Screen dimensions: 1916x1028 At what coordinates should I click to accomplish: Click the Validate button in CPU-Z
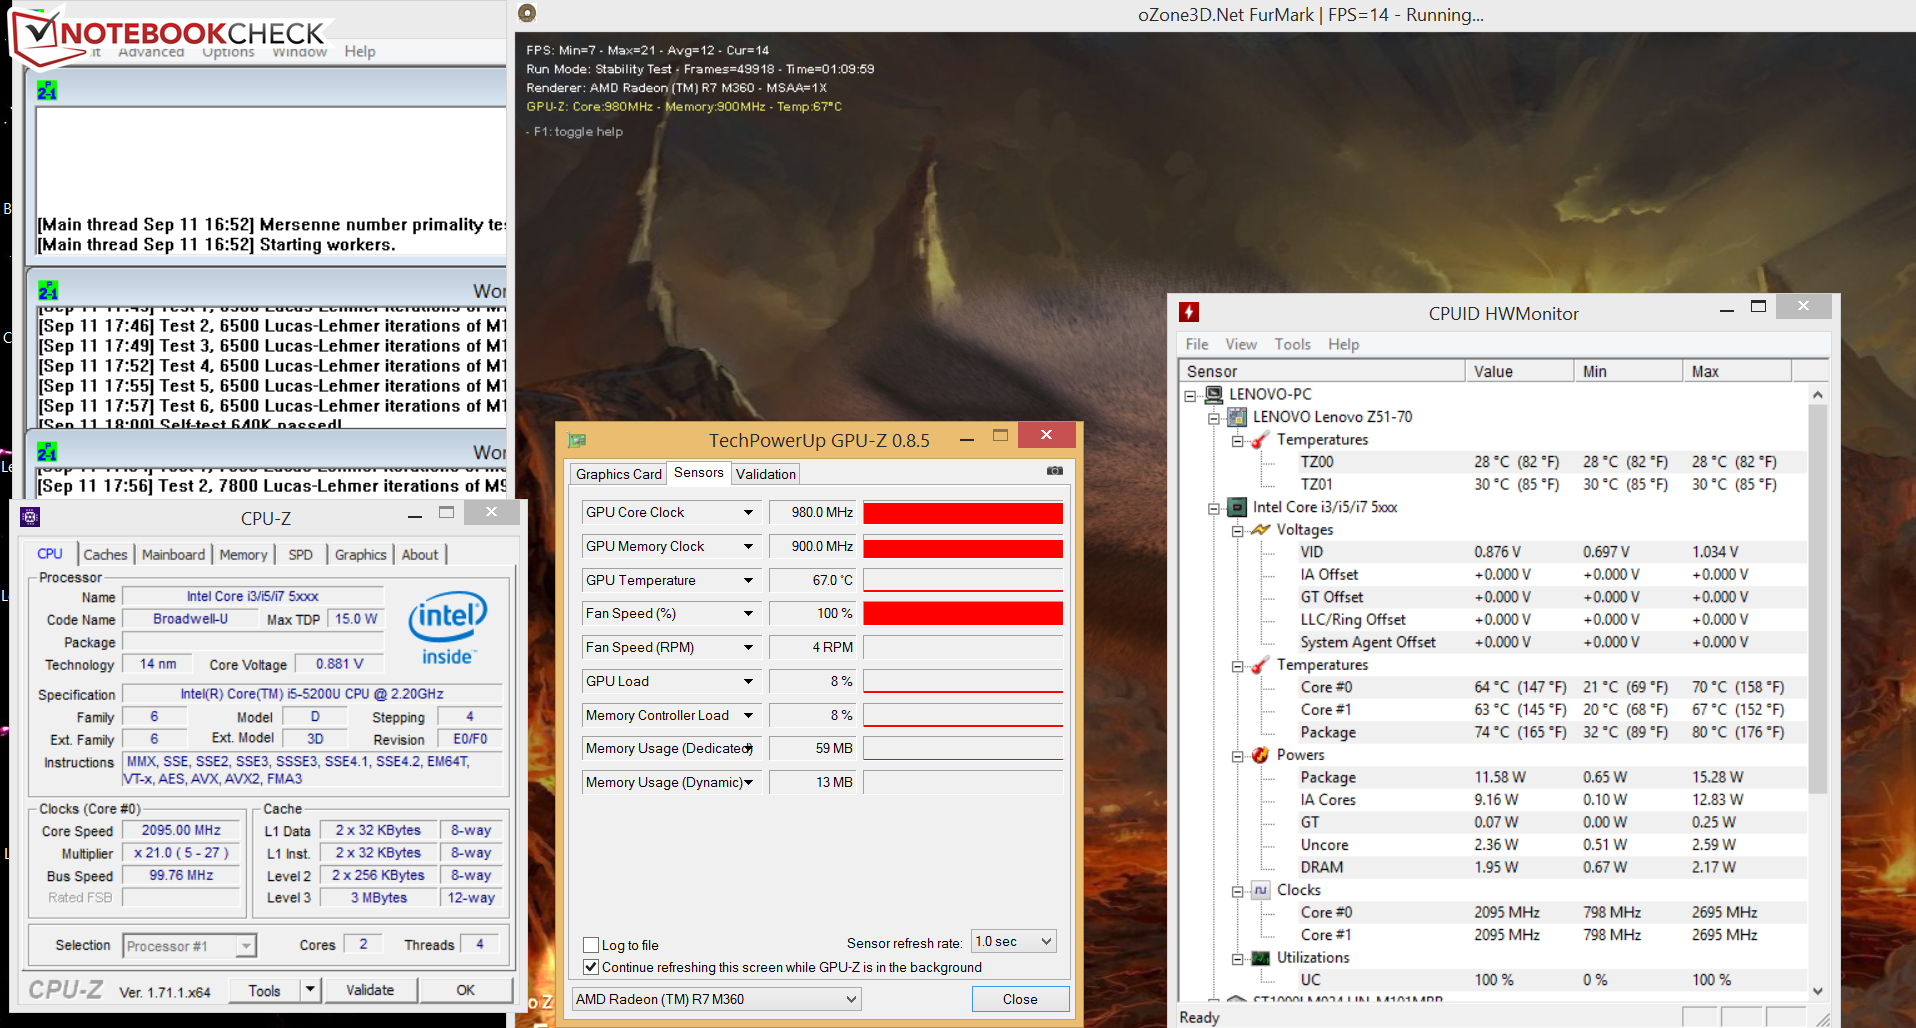pos(370,990)
